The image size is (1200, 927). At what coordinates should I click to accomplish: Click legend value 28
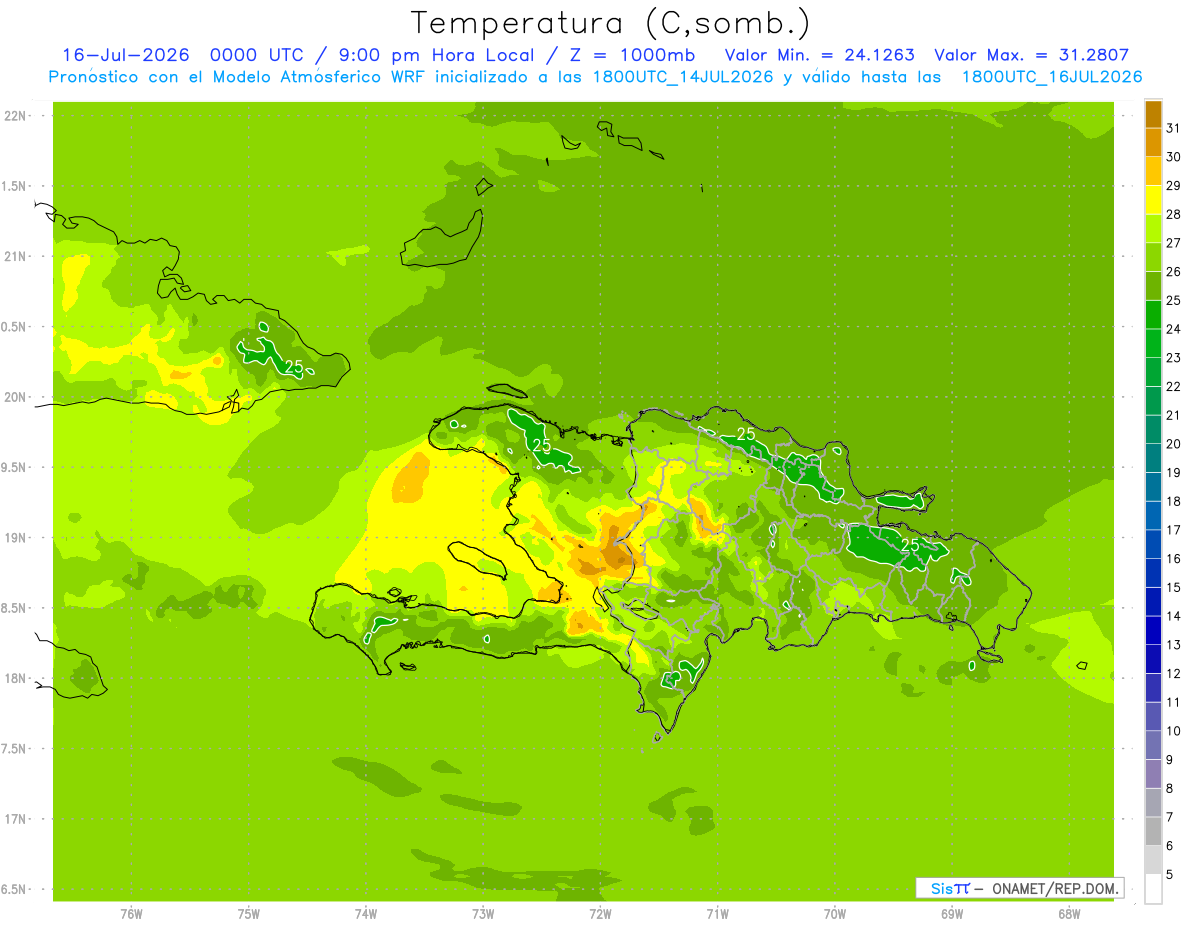coord(1173,215)
